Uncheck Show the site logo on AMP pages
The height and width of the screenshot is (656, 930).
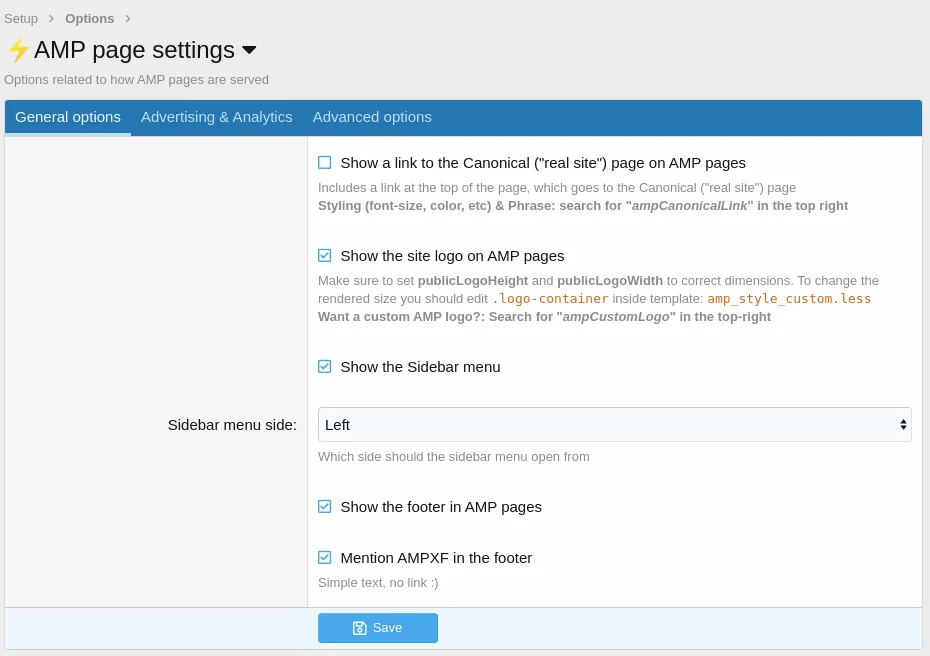325,256
